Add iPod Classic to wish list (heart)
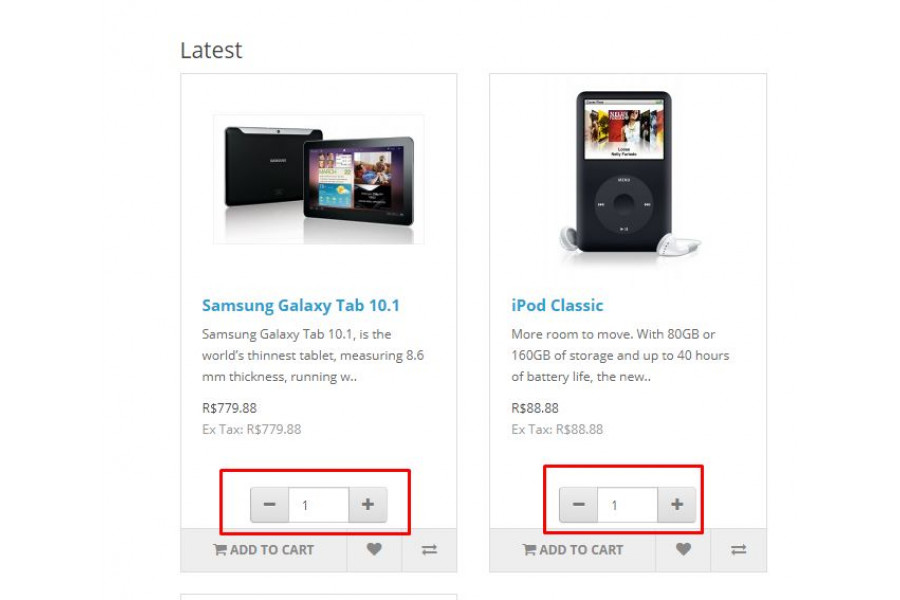 point(683,550)
